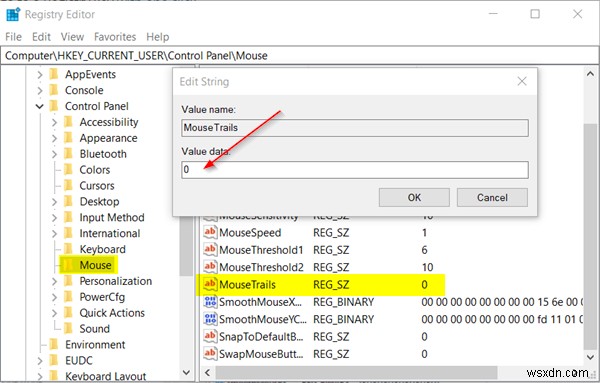This screenshot has height=383, width=600.
Task: Click the MouseSpeed string value icon
Action: pyautogui.click(x=210, y=232)
